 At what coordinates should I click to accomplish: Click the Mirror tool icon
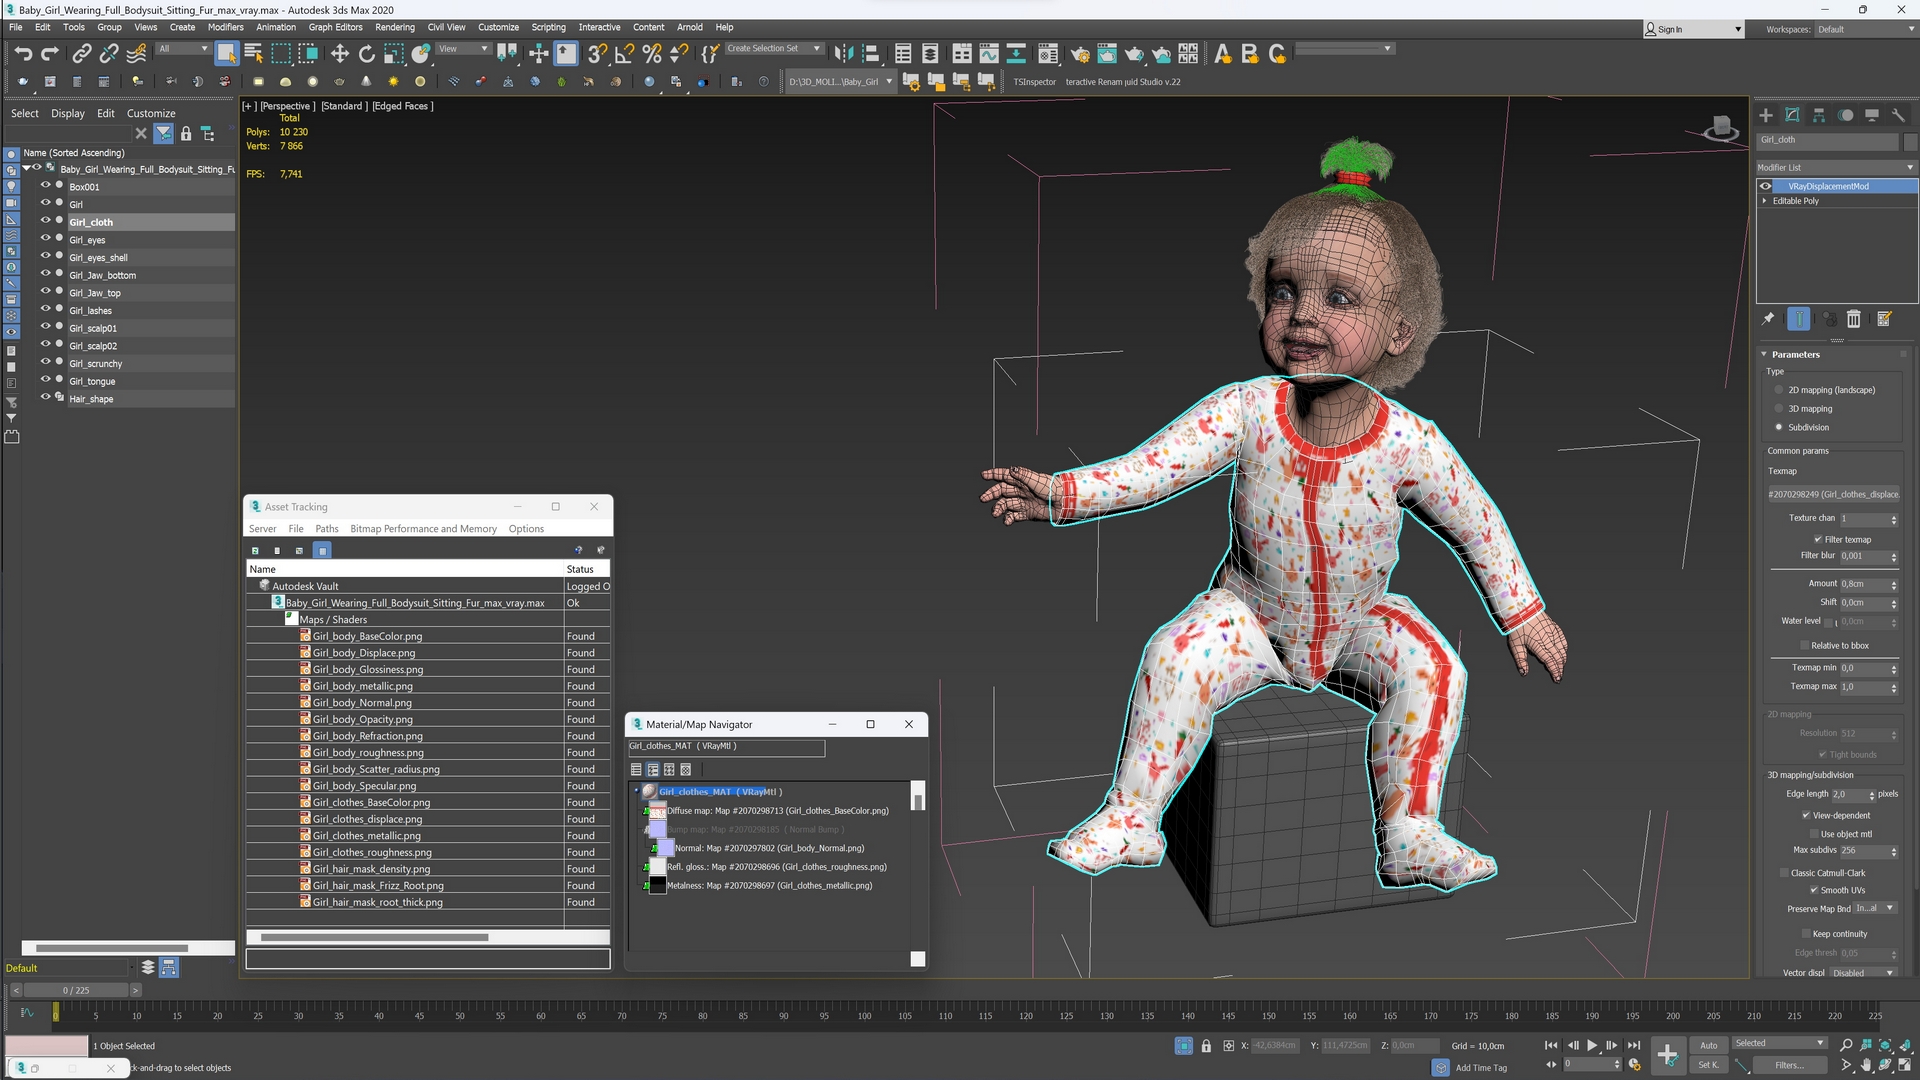[x=843, y=54]
